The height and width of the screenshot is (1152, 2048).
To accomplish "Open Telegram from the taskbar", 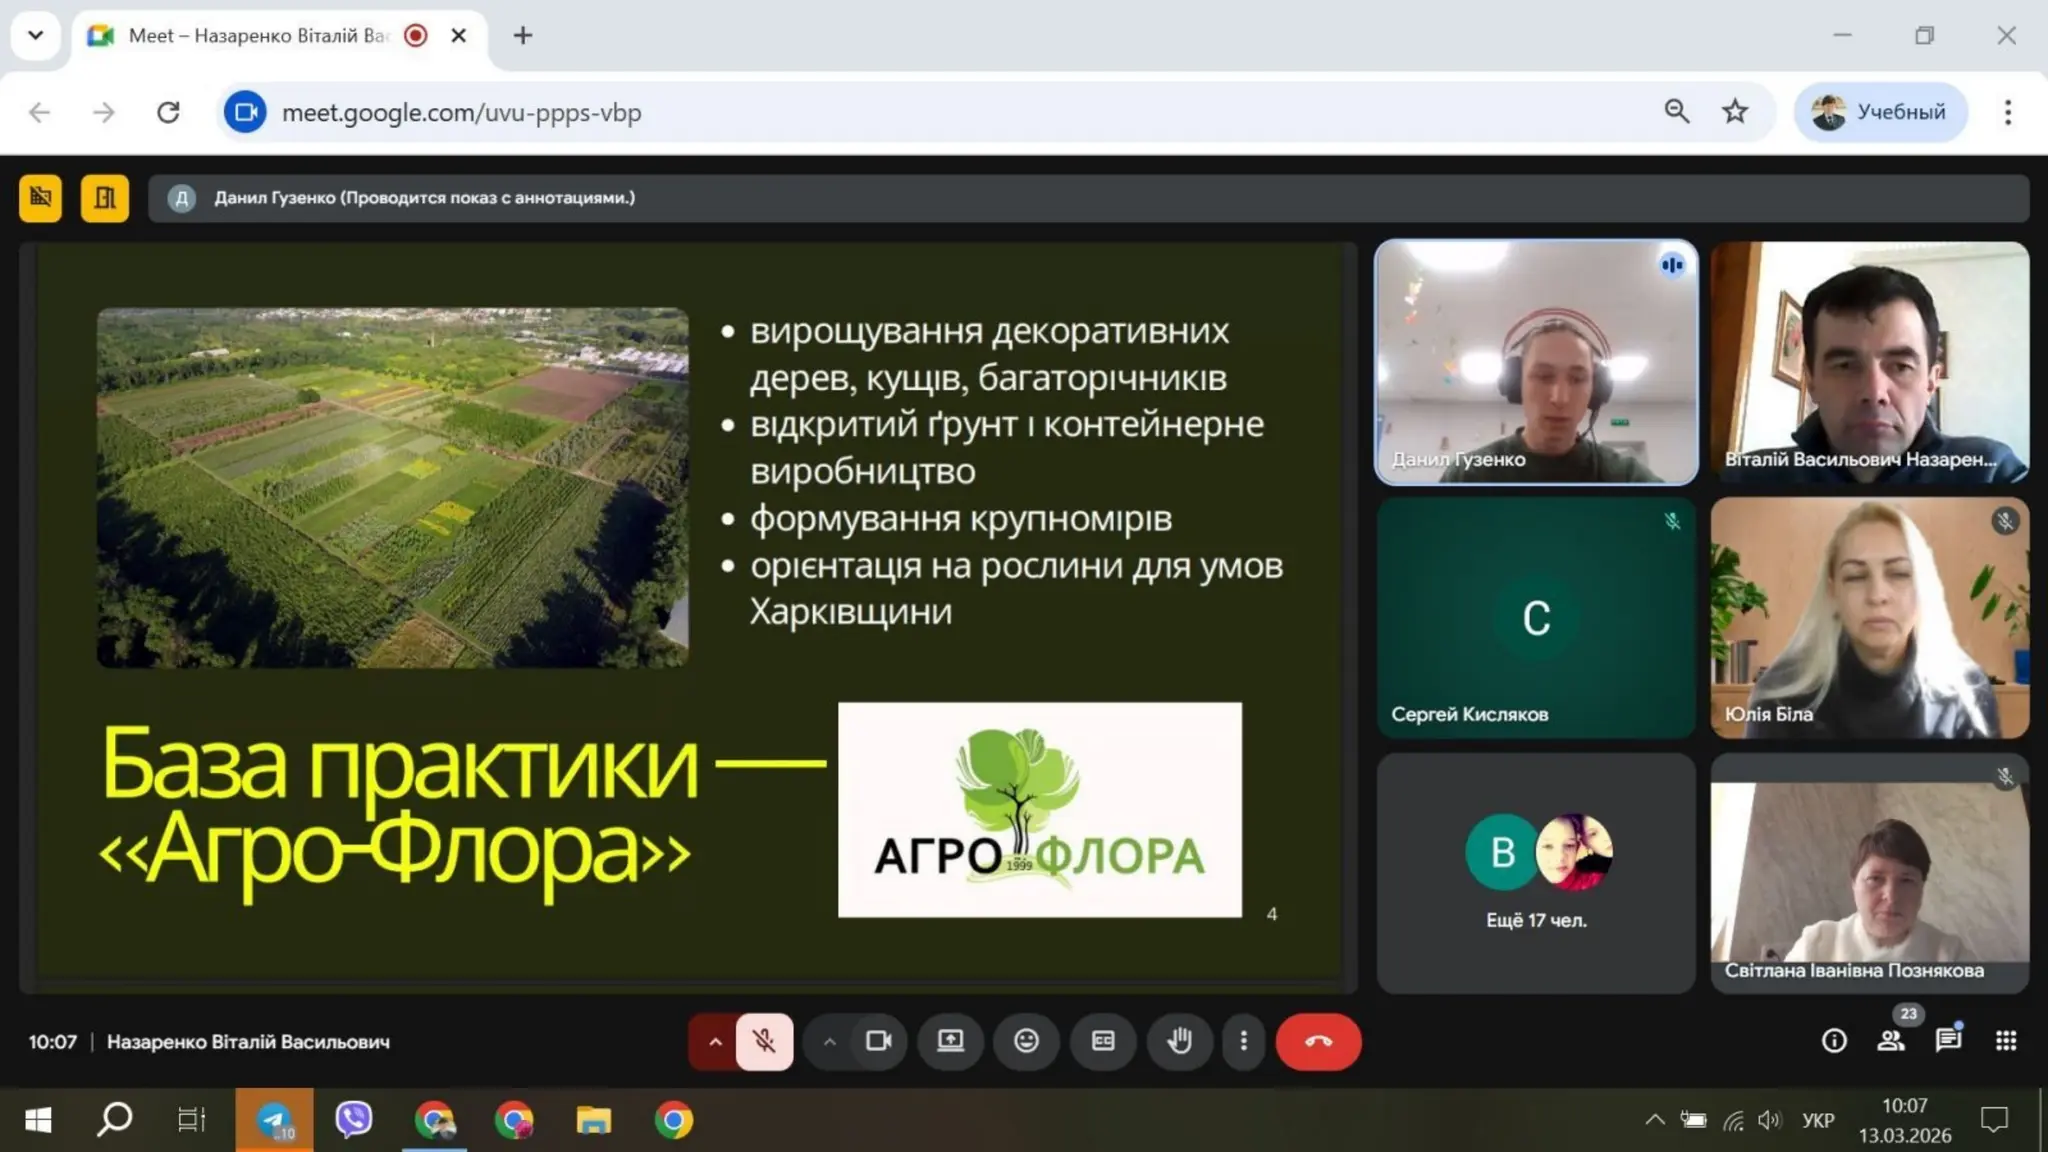I will [274, 1120].
